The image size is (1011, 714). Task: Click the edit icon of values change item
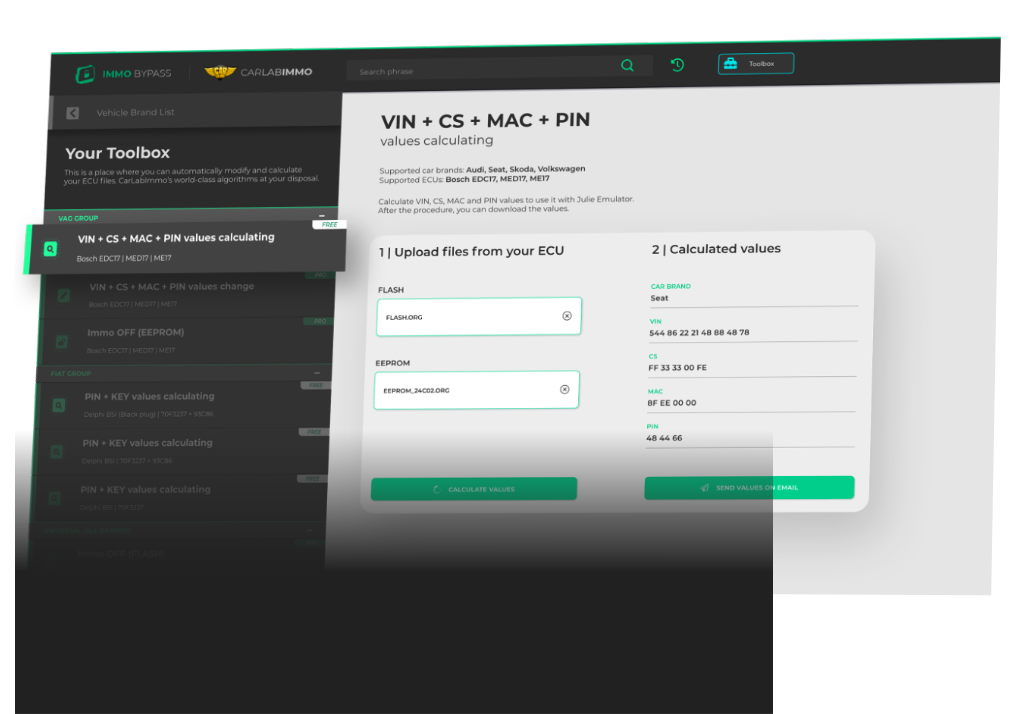coord(63,295)
